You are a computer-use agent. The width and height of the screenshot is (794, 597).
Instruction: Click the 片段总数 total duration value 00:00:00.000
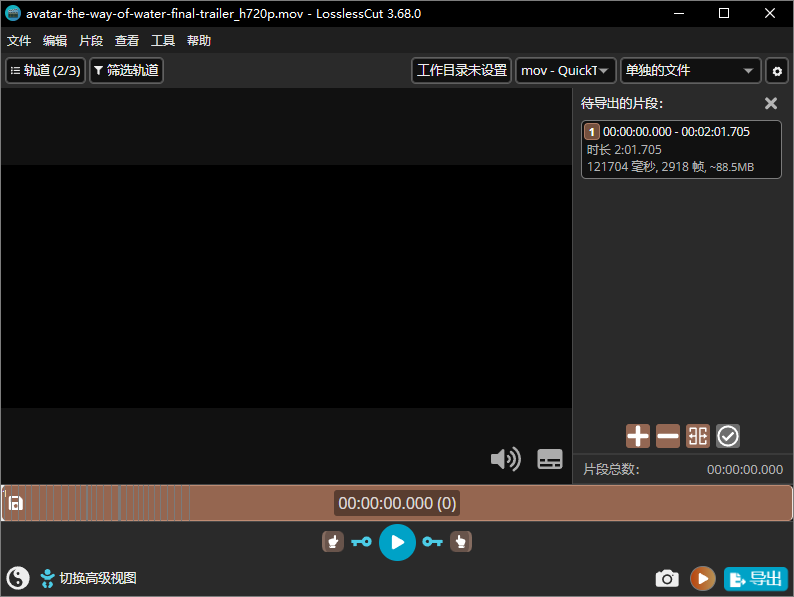pos(745,469)
